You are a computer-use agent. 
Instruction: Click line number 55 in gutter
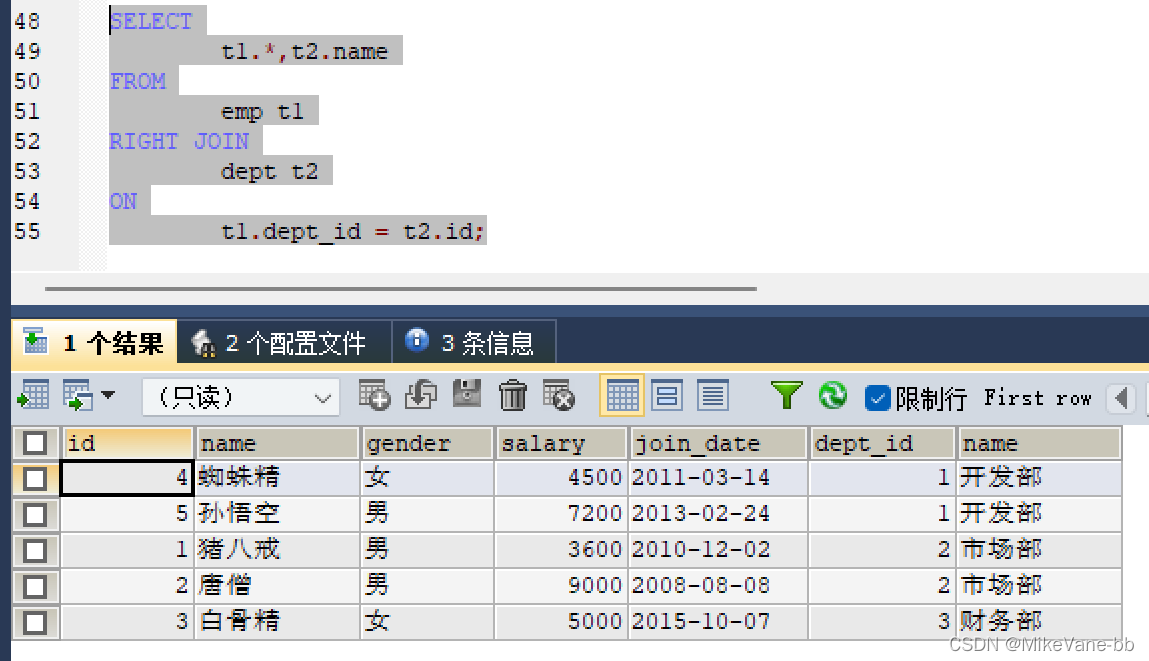[27, 232]
